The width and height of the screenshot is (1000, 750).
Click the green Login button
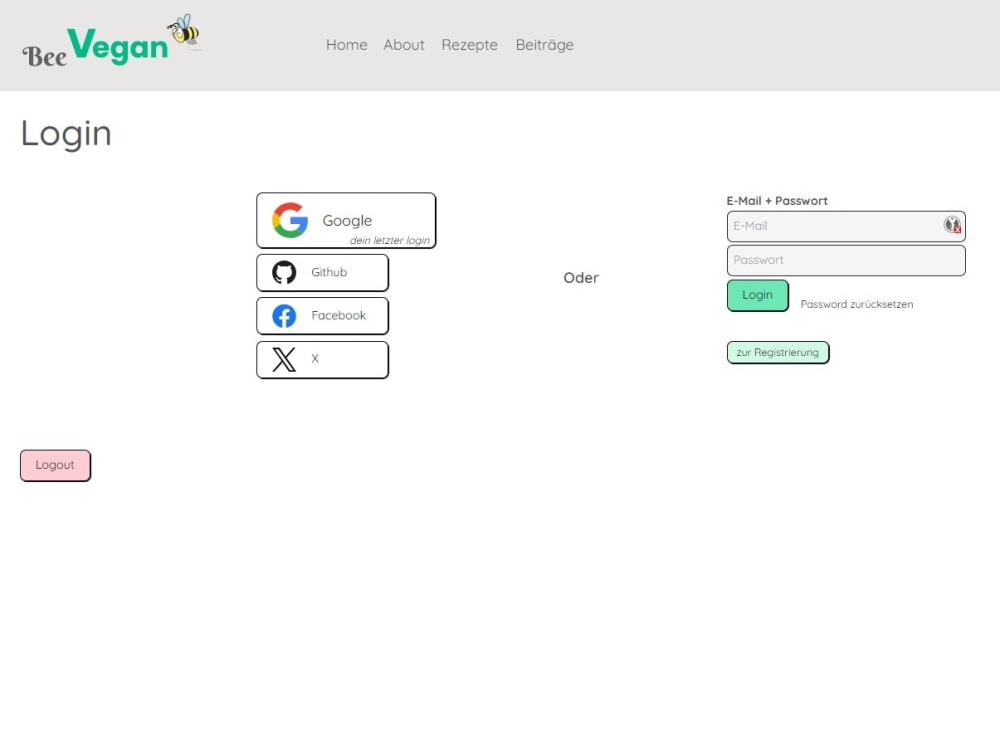pyautogui.click(x=758, y=295)
